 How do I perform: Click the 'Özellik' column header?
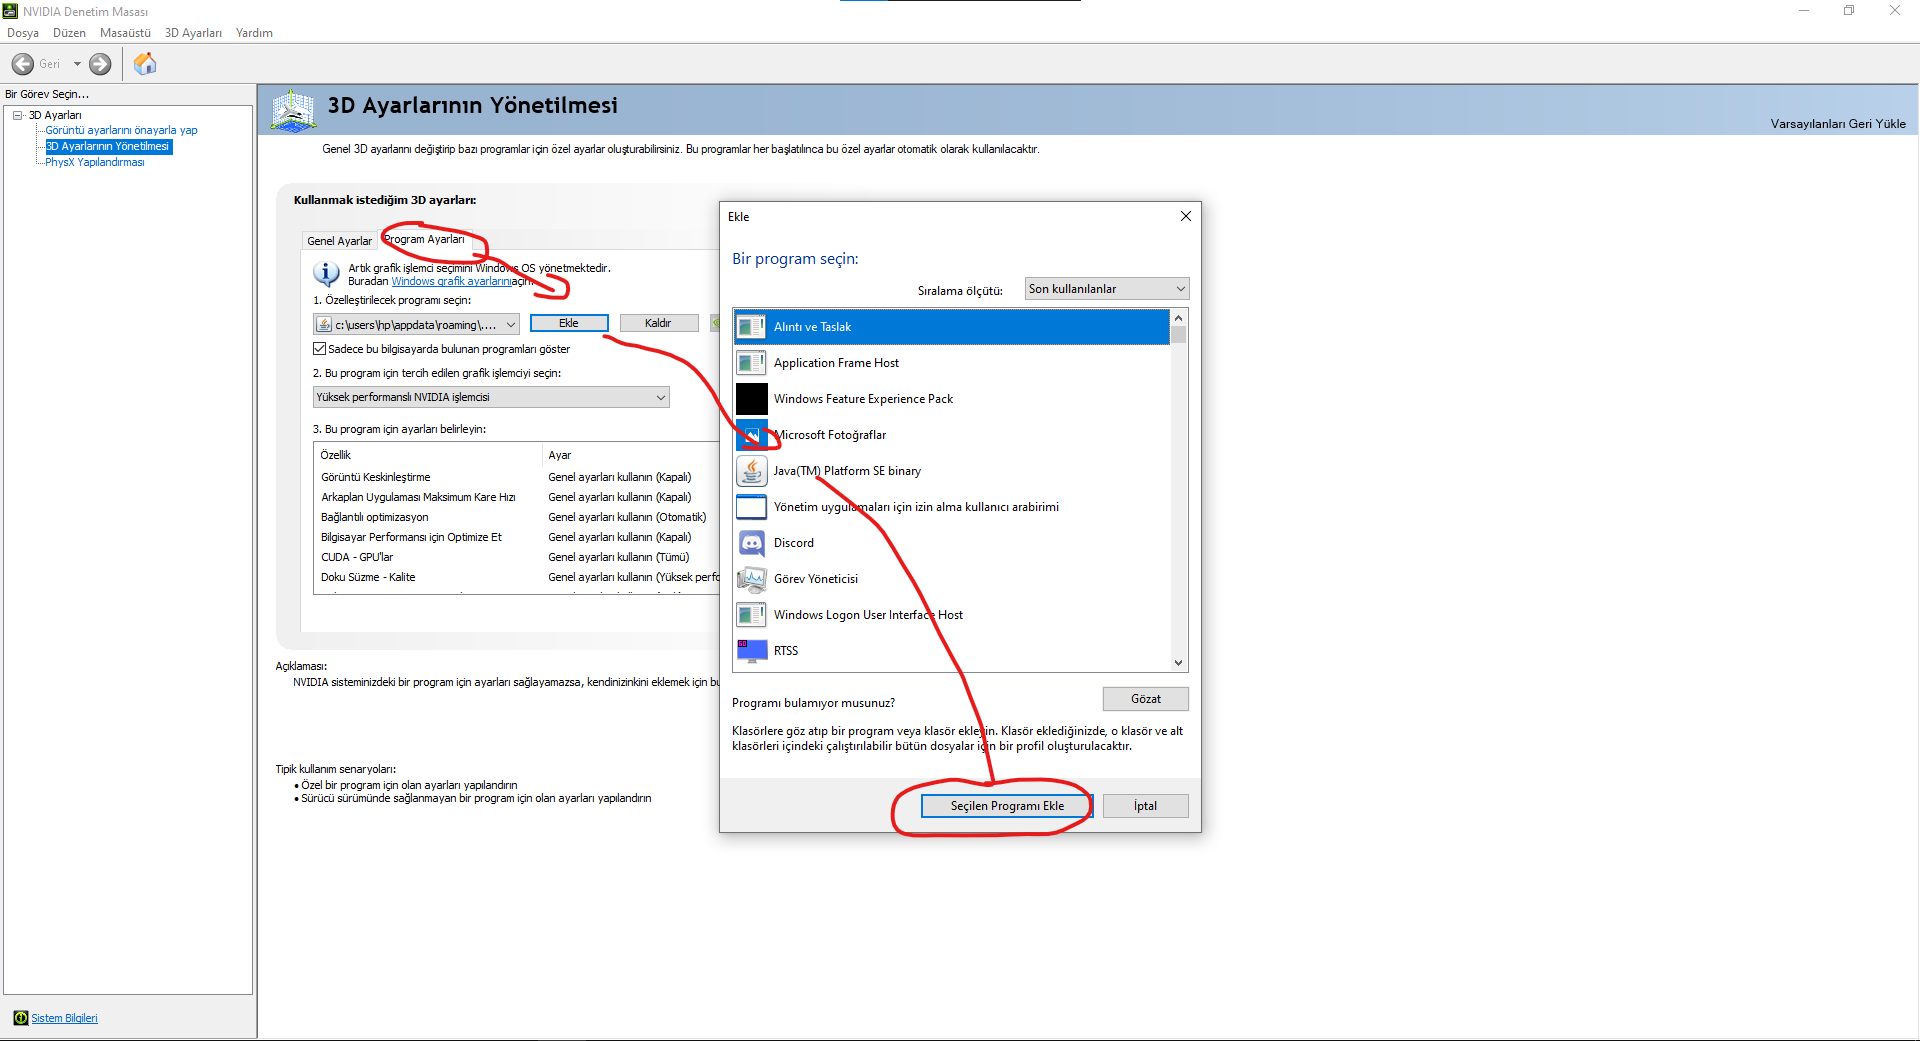click(x=428, y=455)
